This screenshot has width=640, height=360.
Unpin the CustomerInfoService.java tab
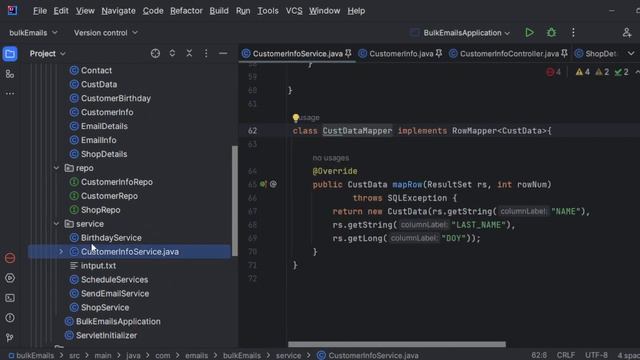(348, 53)
